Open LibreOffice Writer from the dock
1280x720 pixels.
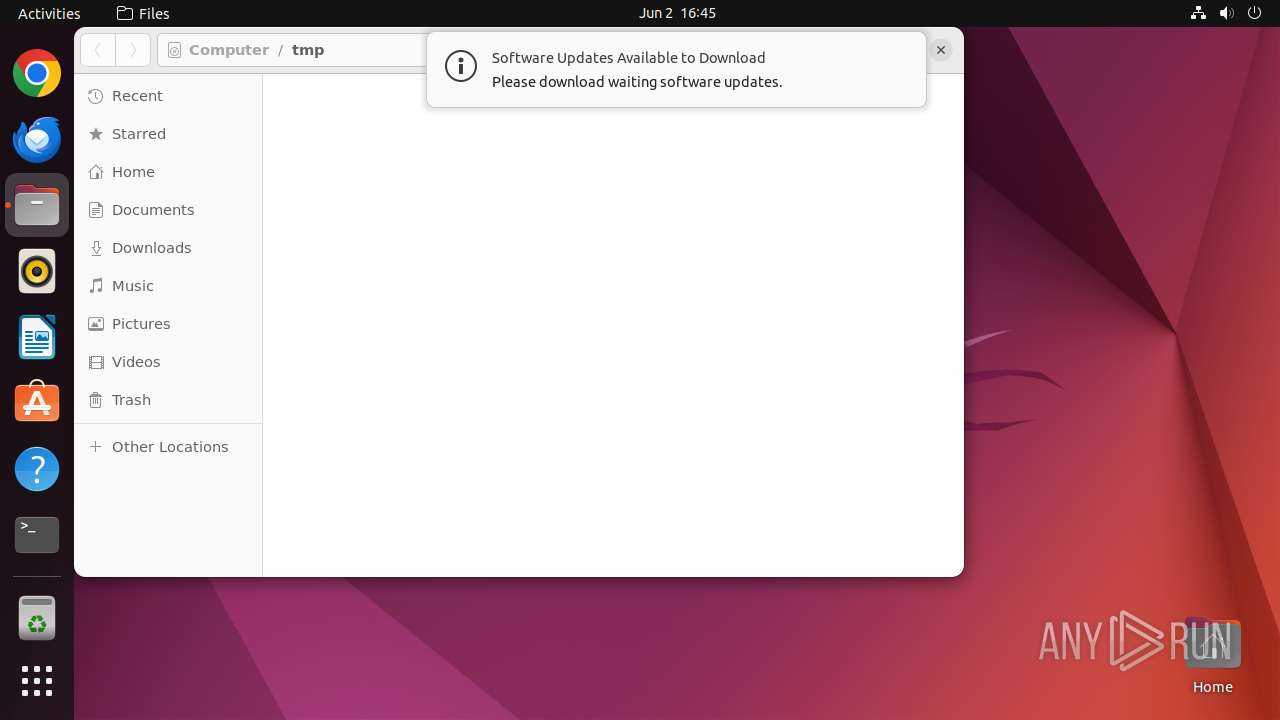coord(37,337)
